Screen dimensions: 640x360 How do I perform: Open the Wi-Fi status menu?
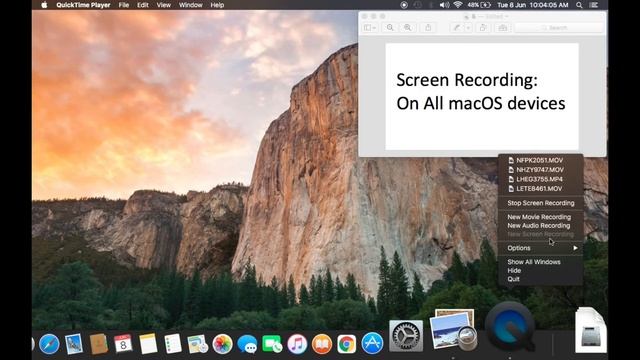458,5
